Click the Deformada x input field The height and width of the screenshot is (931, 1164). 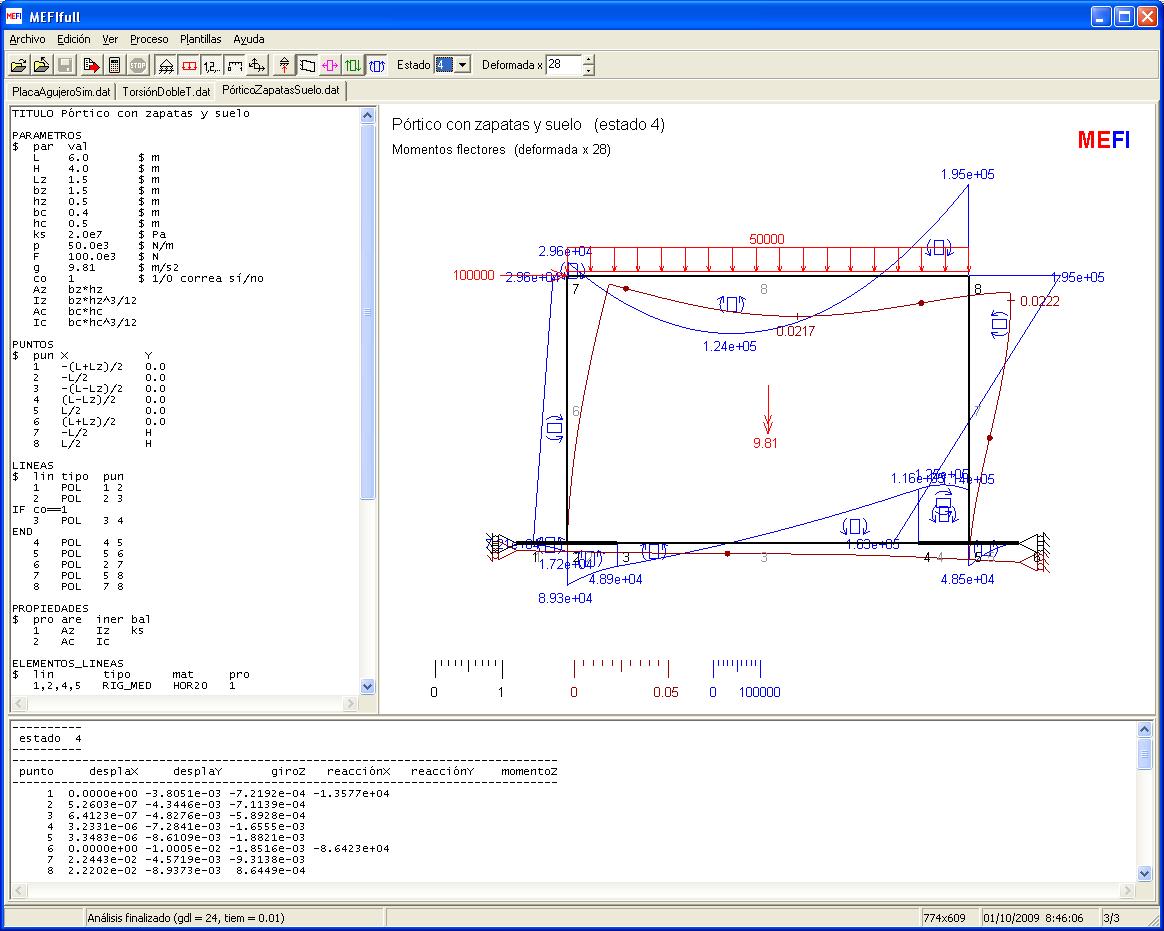pos(564,65)
